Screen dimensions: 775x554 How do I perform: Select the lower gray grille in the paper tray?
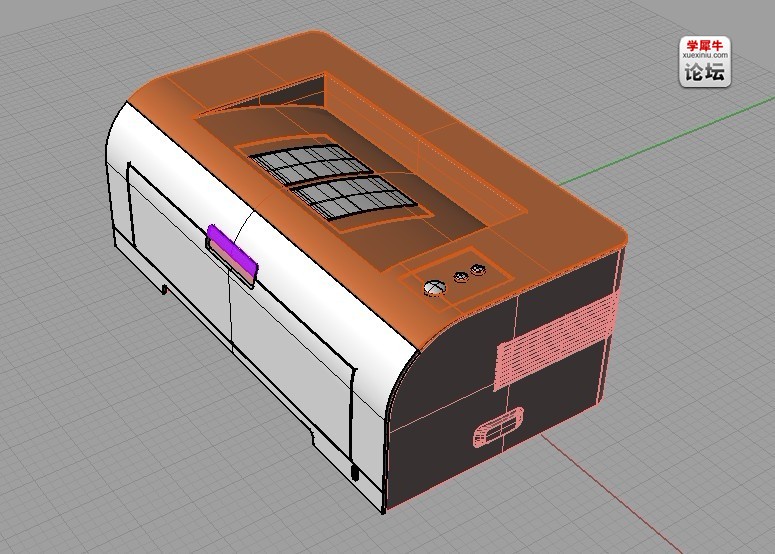pos(354,198)
